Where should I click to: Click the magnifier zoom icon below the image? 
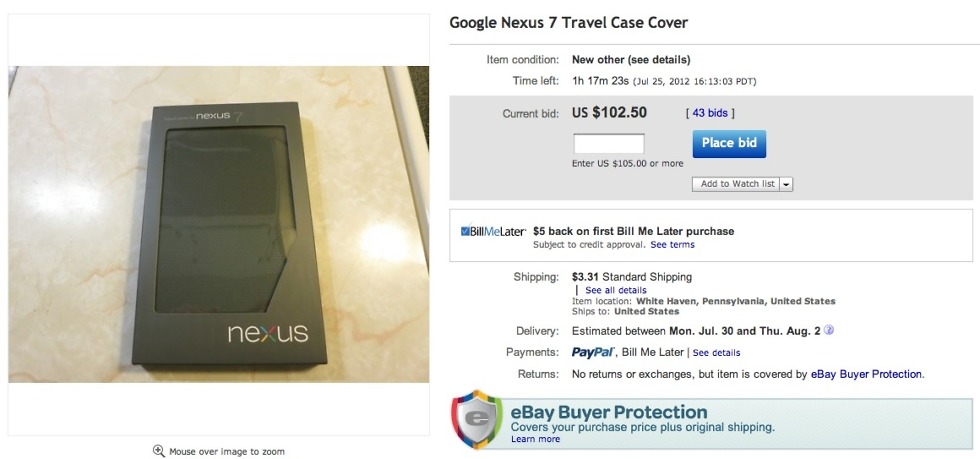click(x=158, y=451)
